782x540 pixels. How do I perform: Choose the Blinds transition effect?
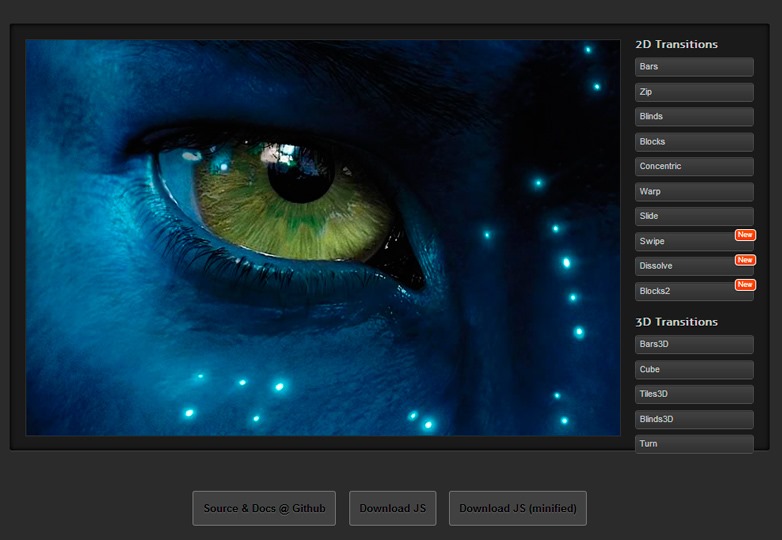[x=694, y=117]
